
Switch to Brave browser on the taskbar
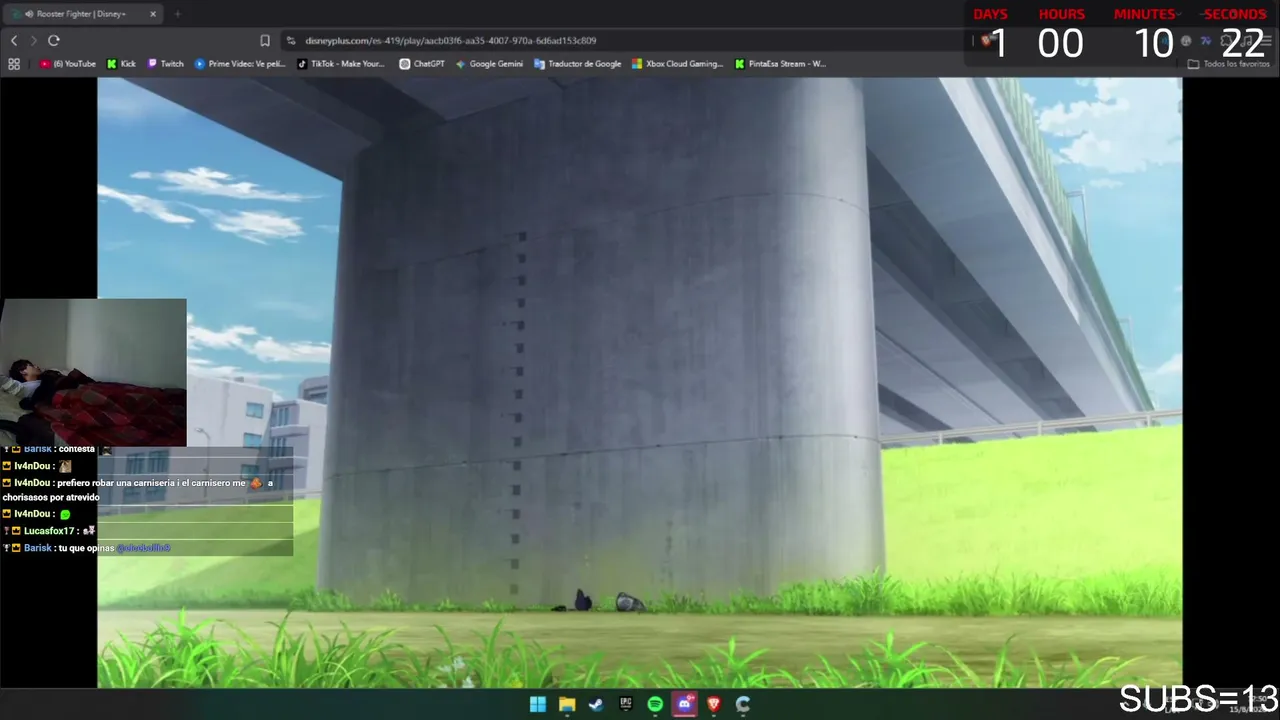714,704
